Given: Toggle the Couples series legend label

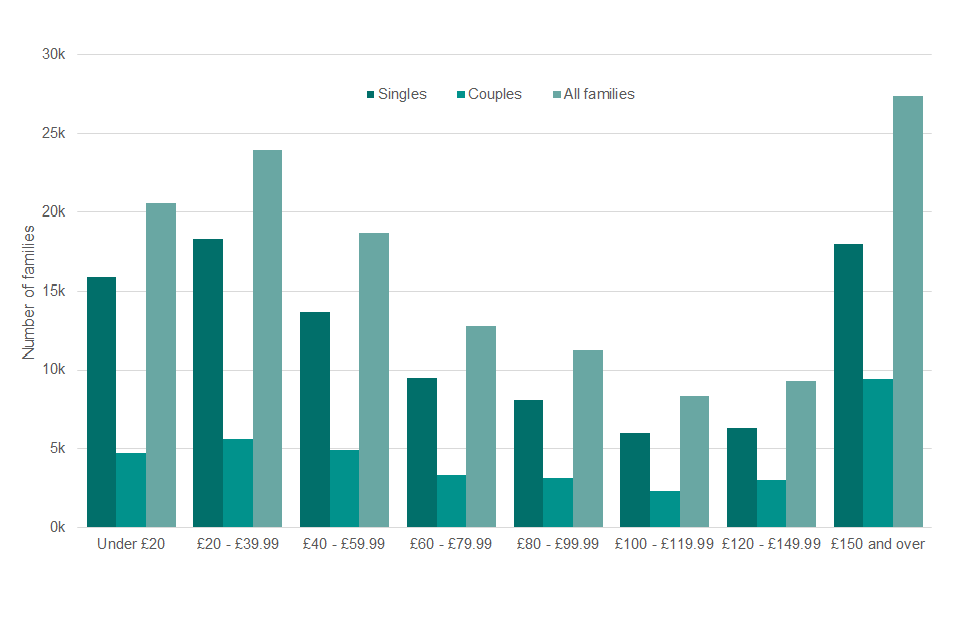Looking at the screenshot, I should [495, 94].
